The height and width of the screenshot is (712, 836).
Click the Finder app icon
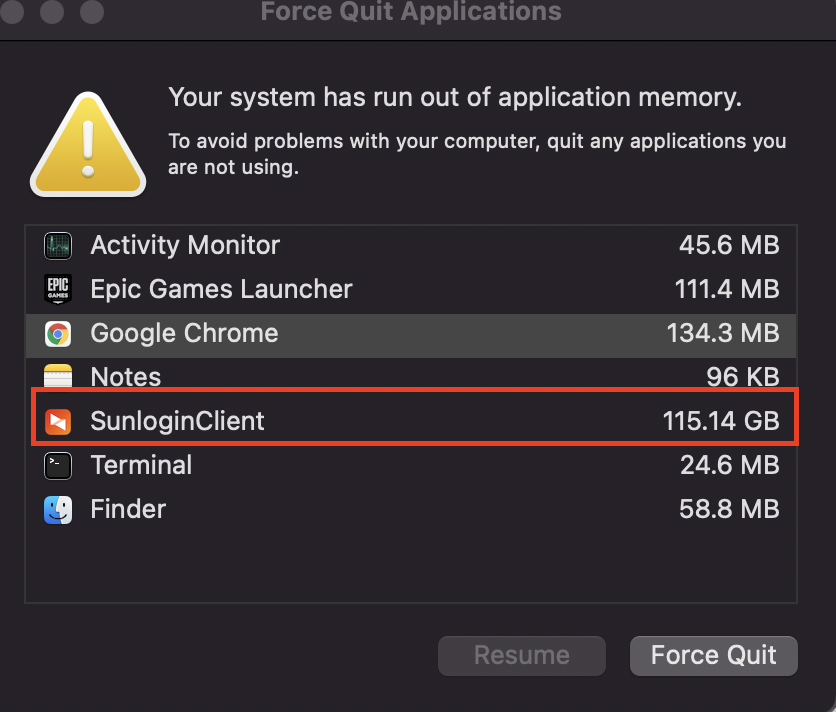pyautogui.click(x=58, y=509)
